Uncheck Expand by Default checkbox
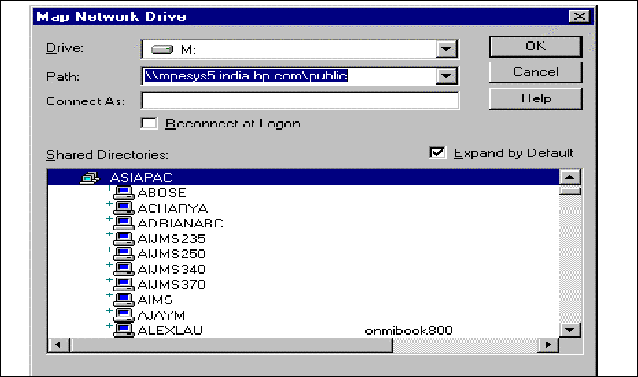The width and height of the screenshot is (638, 377). pyautogui.click(x=437, y=153)
